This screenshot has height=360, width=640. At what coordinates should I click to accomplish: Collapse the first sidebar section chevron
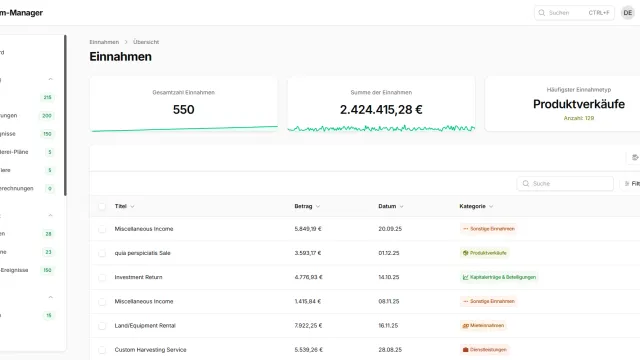pyautogui.click(x=50, y=79)
